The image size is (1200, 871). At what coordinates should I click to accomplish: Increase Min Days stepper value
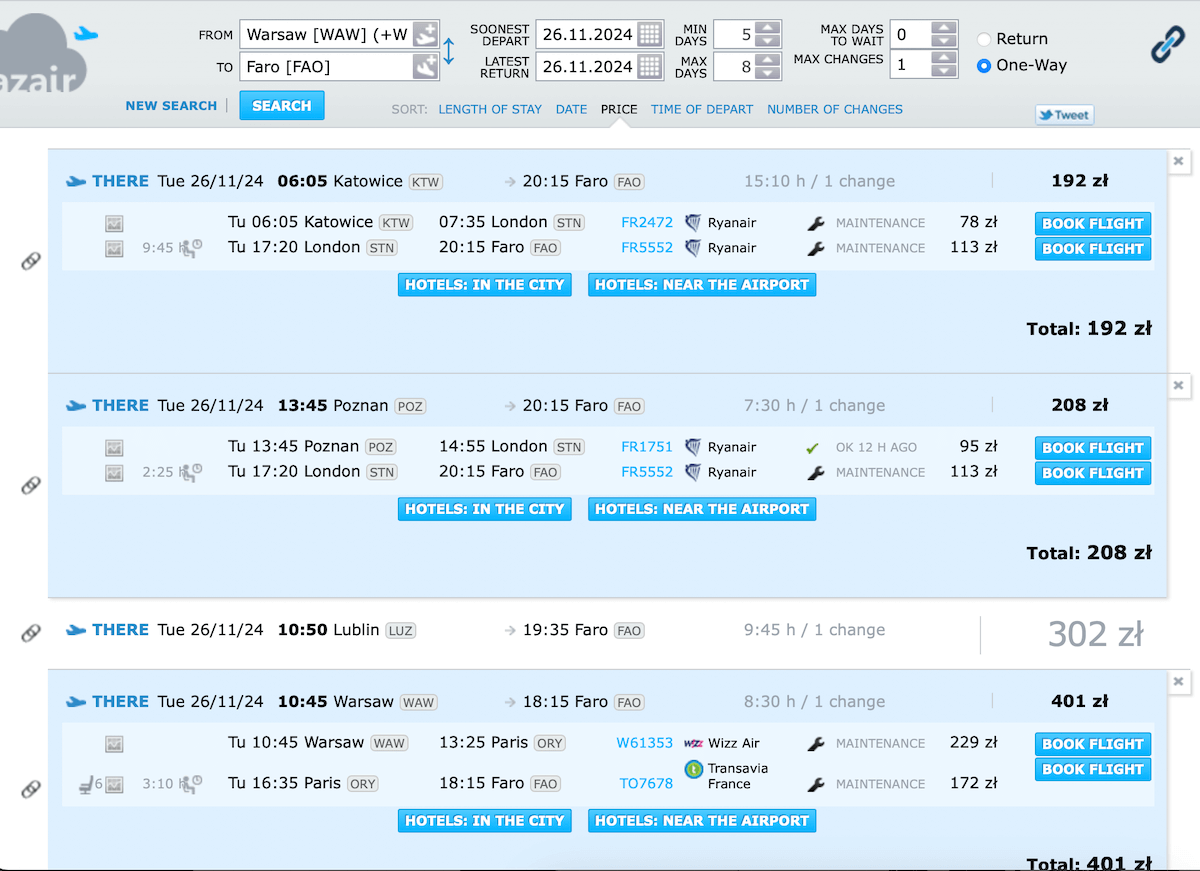click(x=766, y=28)
